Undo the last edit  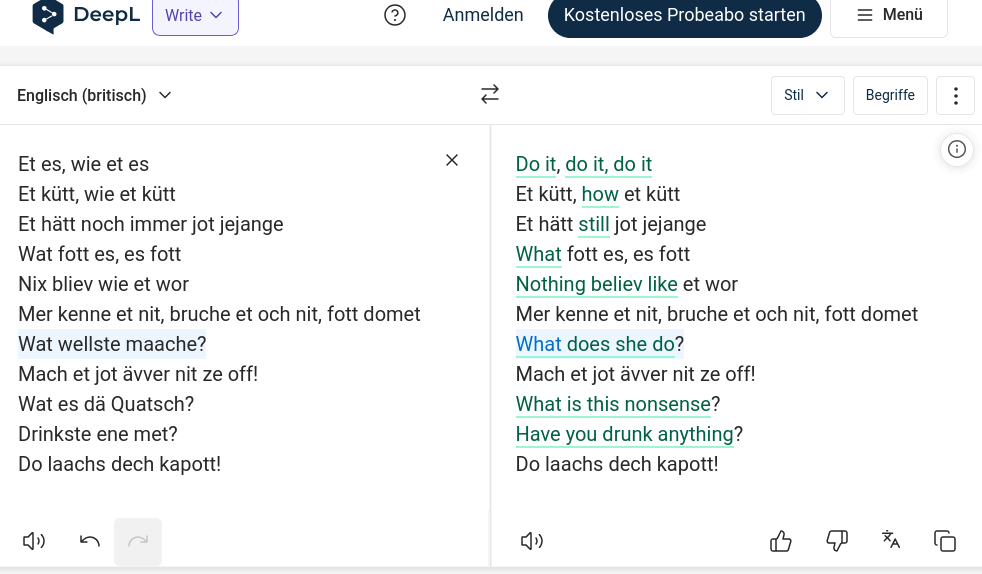pyautogui.click(x=90, y=541)
